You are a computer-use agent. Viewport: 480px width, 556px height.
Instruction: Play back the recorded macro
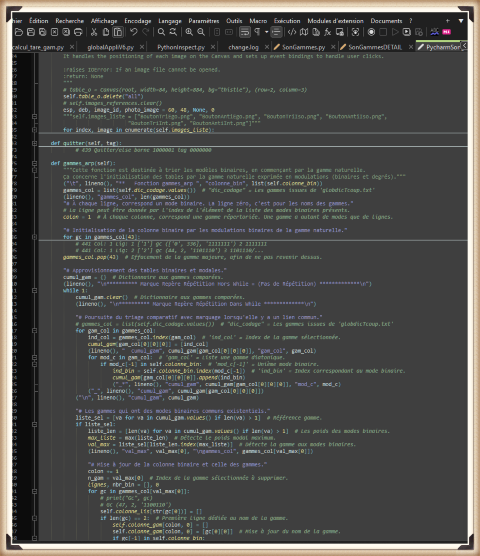coord(395,32)
